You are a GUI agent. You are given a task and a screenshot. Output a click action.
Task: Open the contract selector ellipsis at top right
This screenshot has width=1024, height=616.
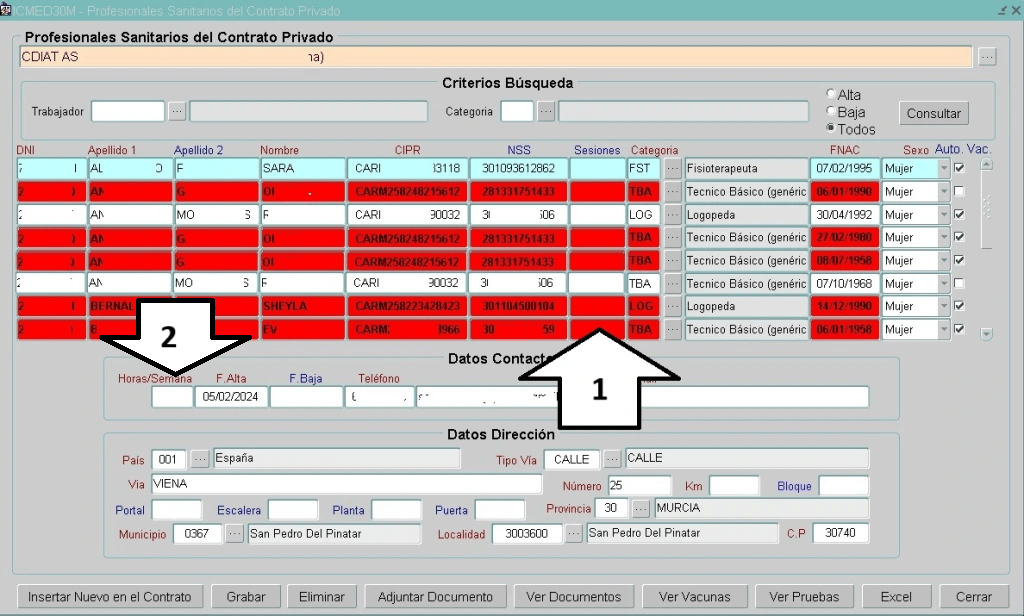(987, 57)
